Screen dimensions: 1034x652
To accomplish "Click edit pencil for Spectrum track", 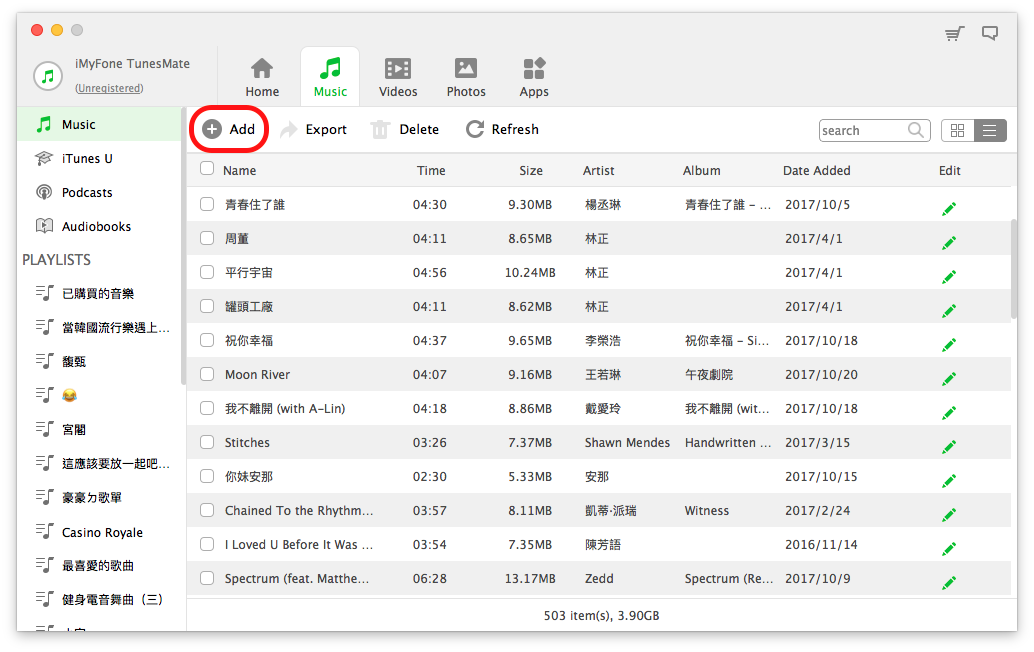I will point(949,582).
